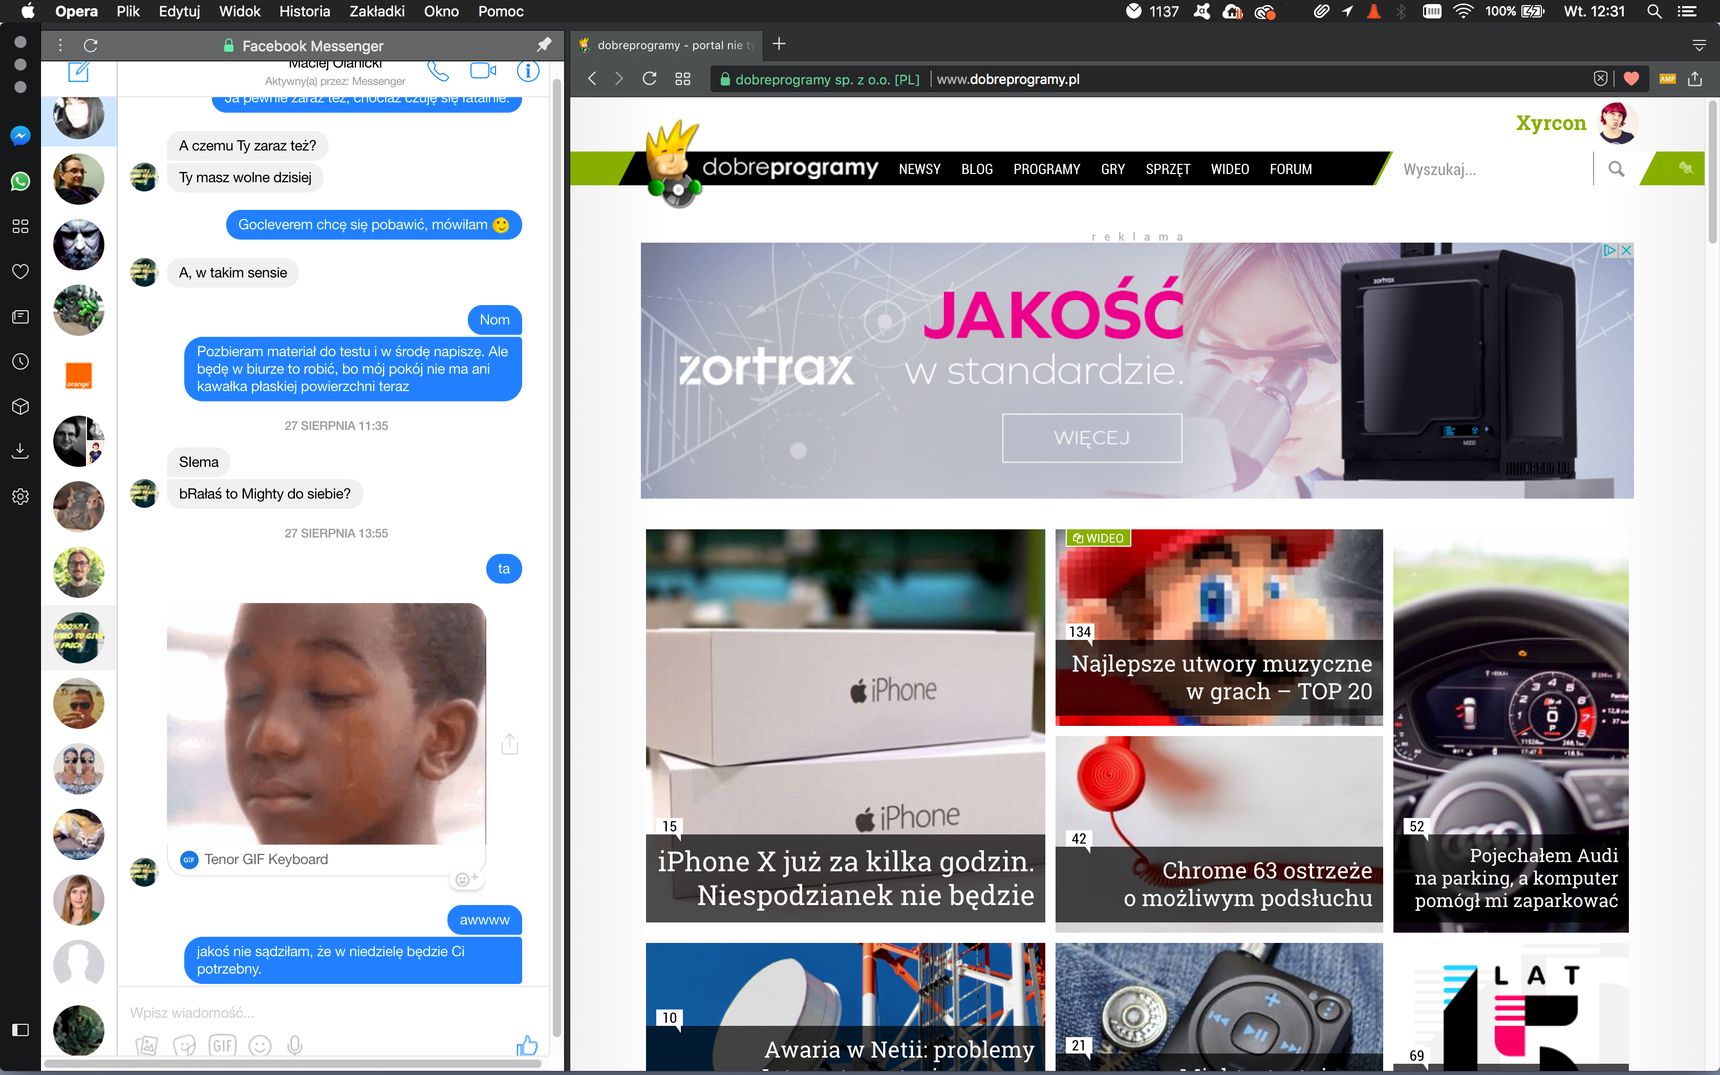The width and height of the screenshot is (1720, 1075).
Task: Close the Zortrax advertisement
Action: click(x=1626, y=250)
